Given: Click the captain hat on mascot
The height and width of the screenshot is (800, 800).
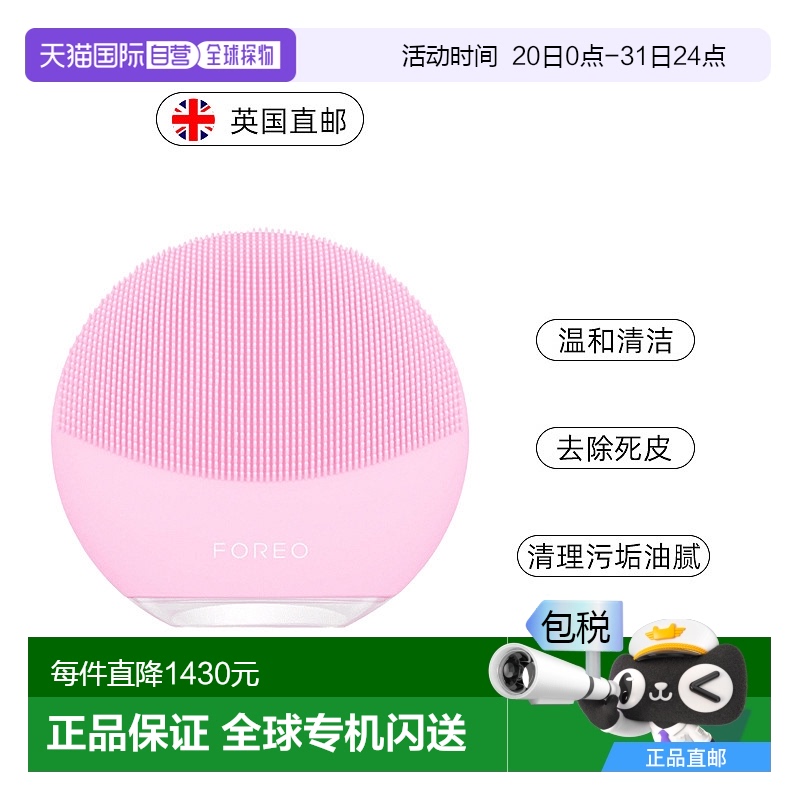Looking at the screenshot, I should coord(669,640).
